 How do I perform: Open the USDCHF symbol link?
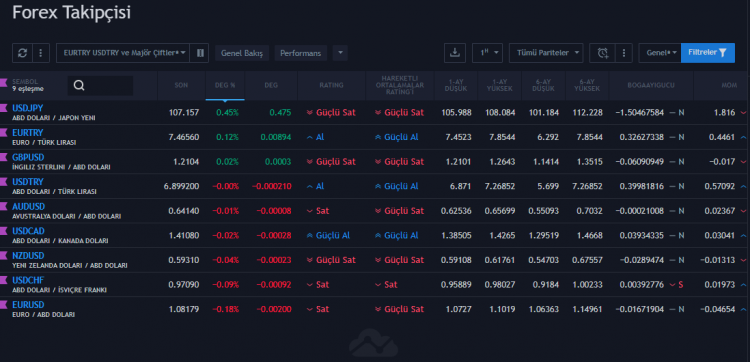28,280
